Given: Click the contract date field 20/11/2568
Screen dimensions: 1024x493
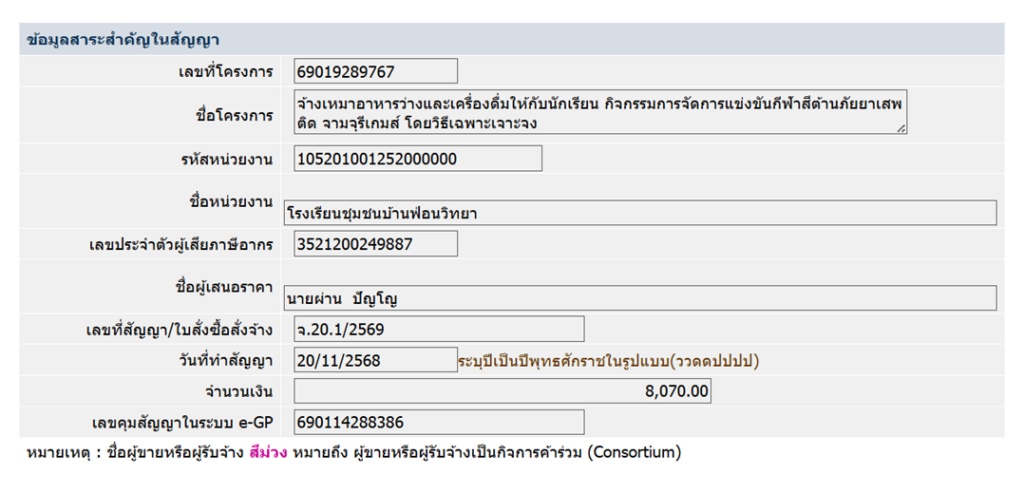Looking at the screenshot, I should click(x=376, y=360).
